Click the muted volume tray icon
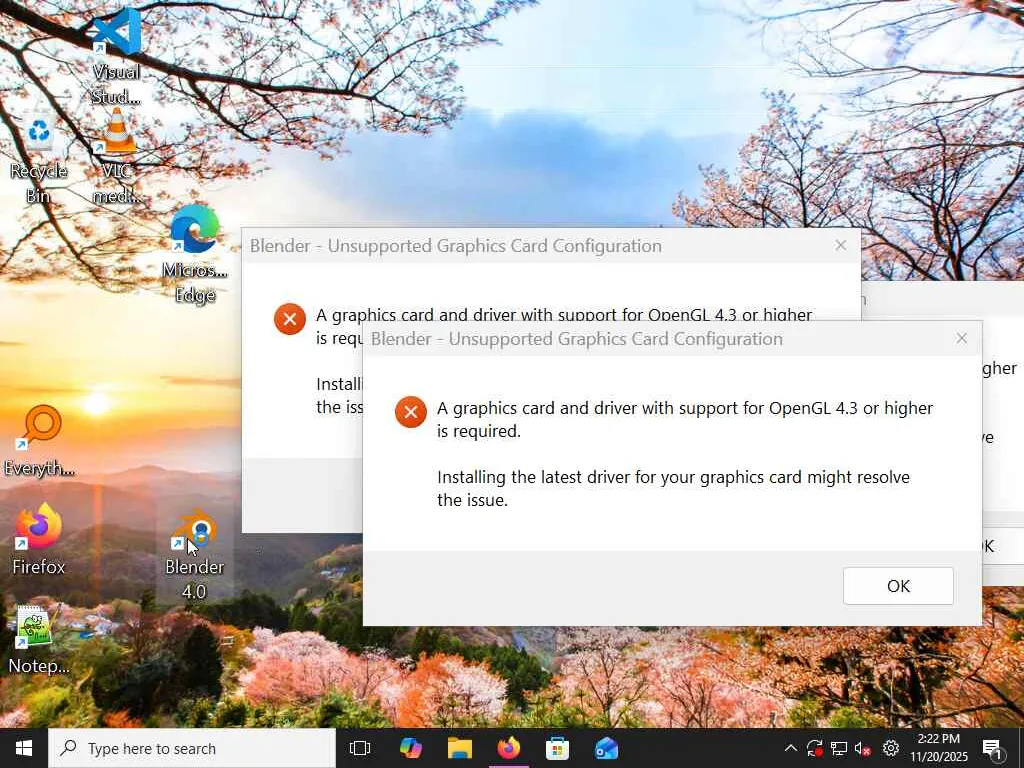 coord(863,748)
